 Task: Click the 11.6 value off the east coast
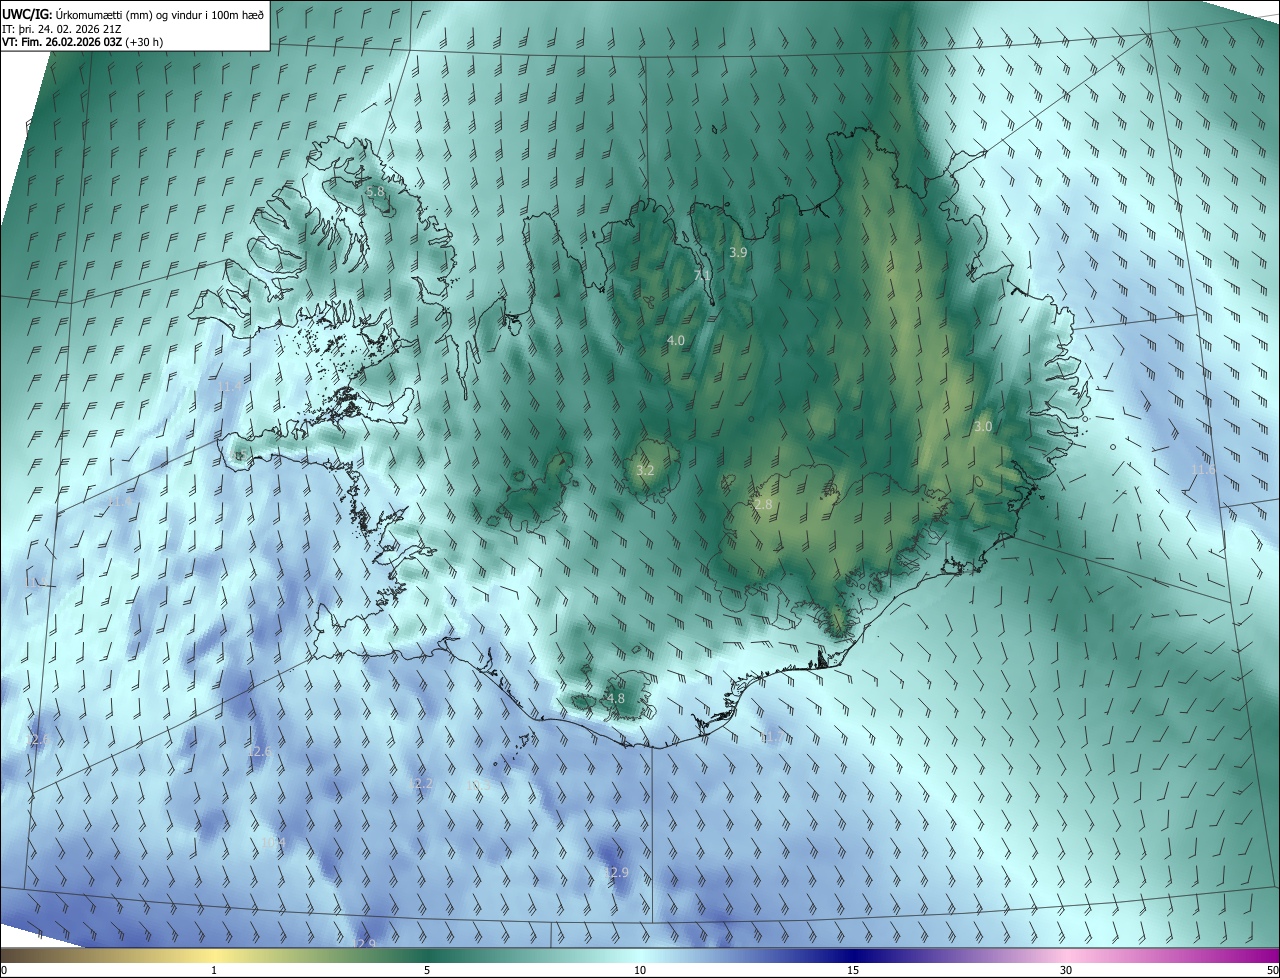(x=1204, y=470)
